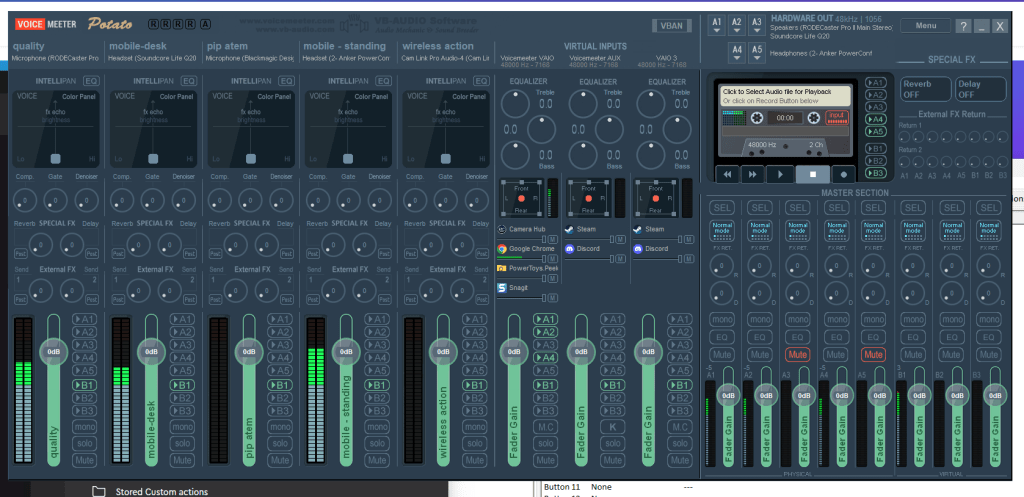Enable A1 bus on mobile-desk strip

pyautogui.click(x=182, y=319)
